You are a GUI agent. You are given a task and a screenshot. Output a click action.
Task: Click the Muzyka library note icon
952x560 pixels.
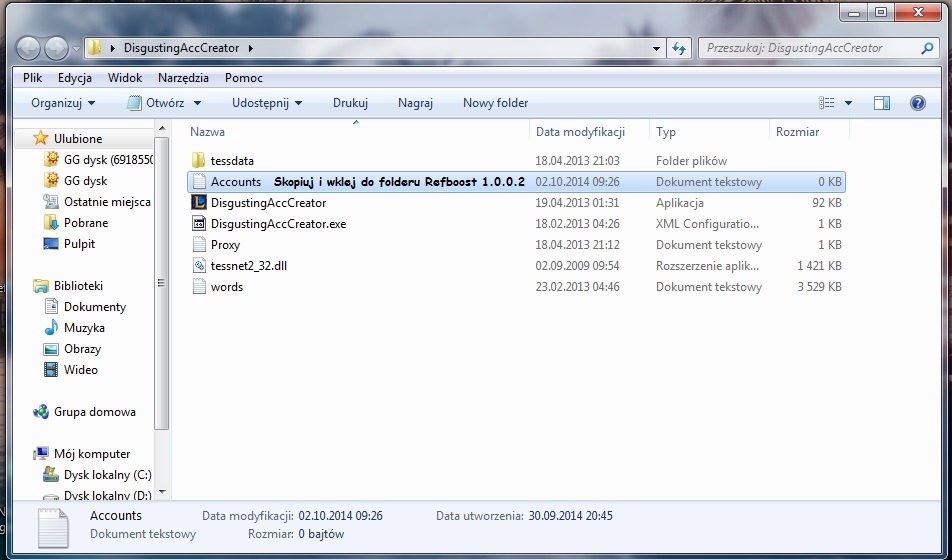click(x=51, y=327)
